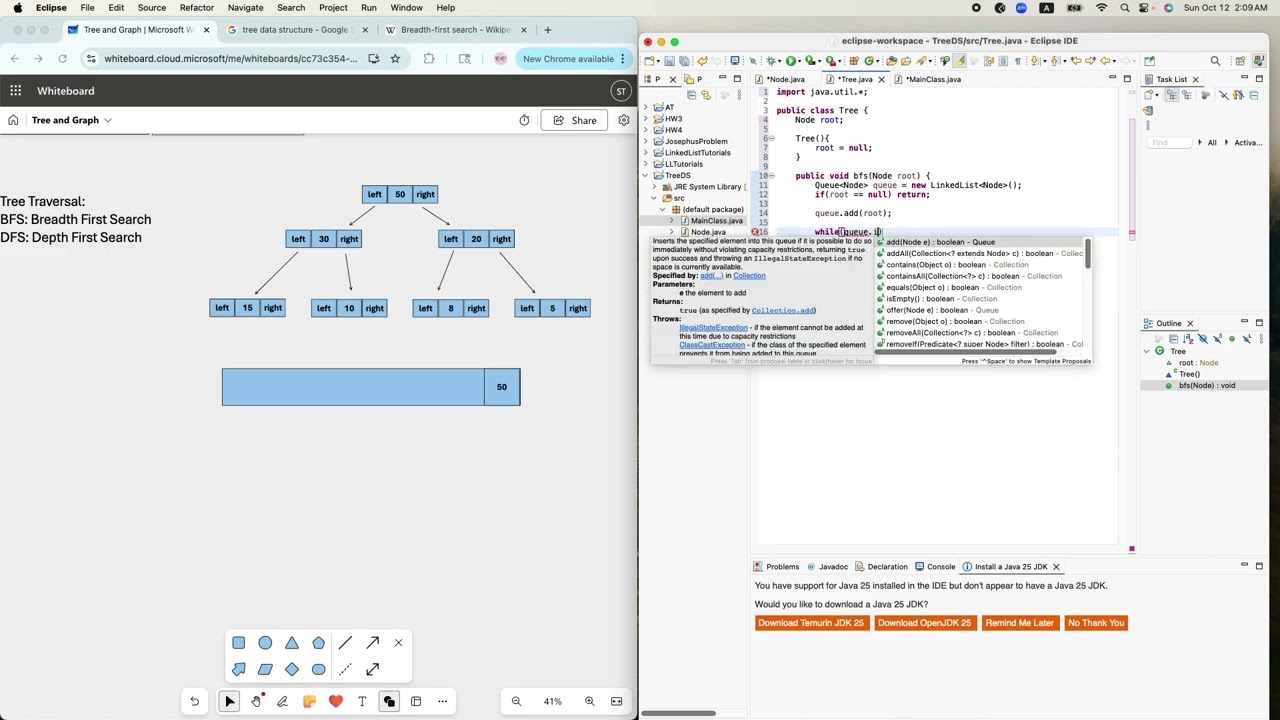Activate the Whiteboard select pointer tool
Viewport: 1280px width, 720px height.
click(229, 701)
